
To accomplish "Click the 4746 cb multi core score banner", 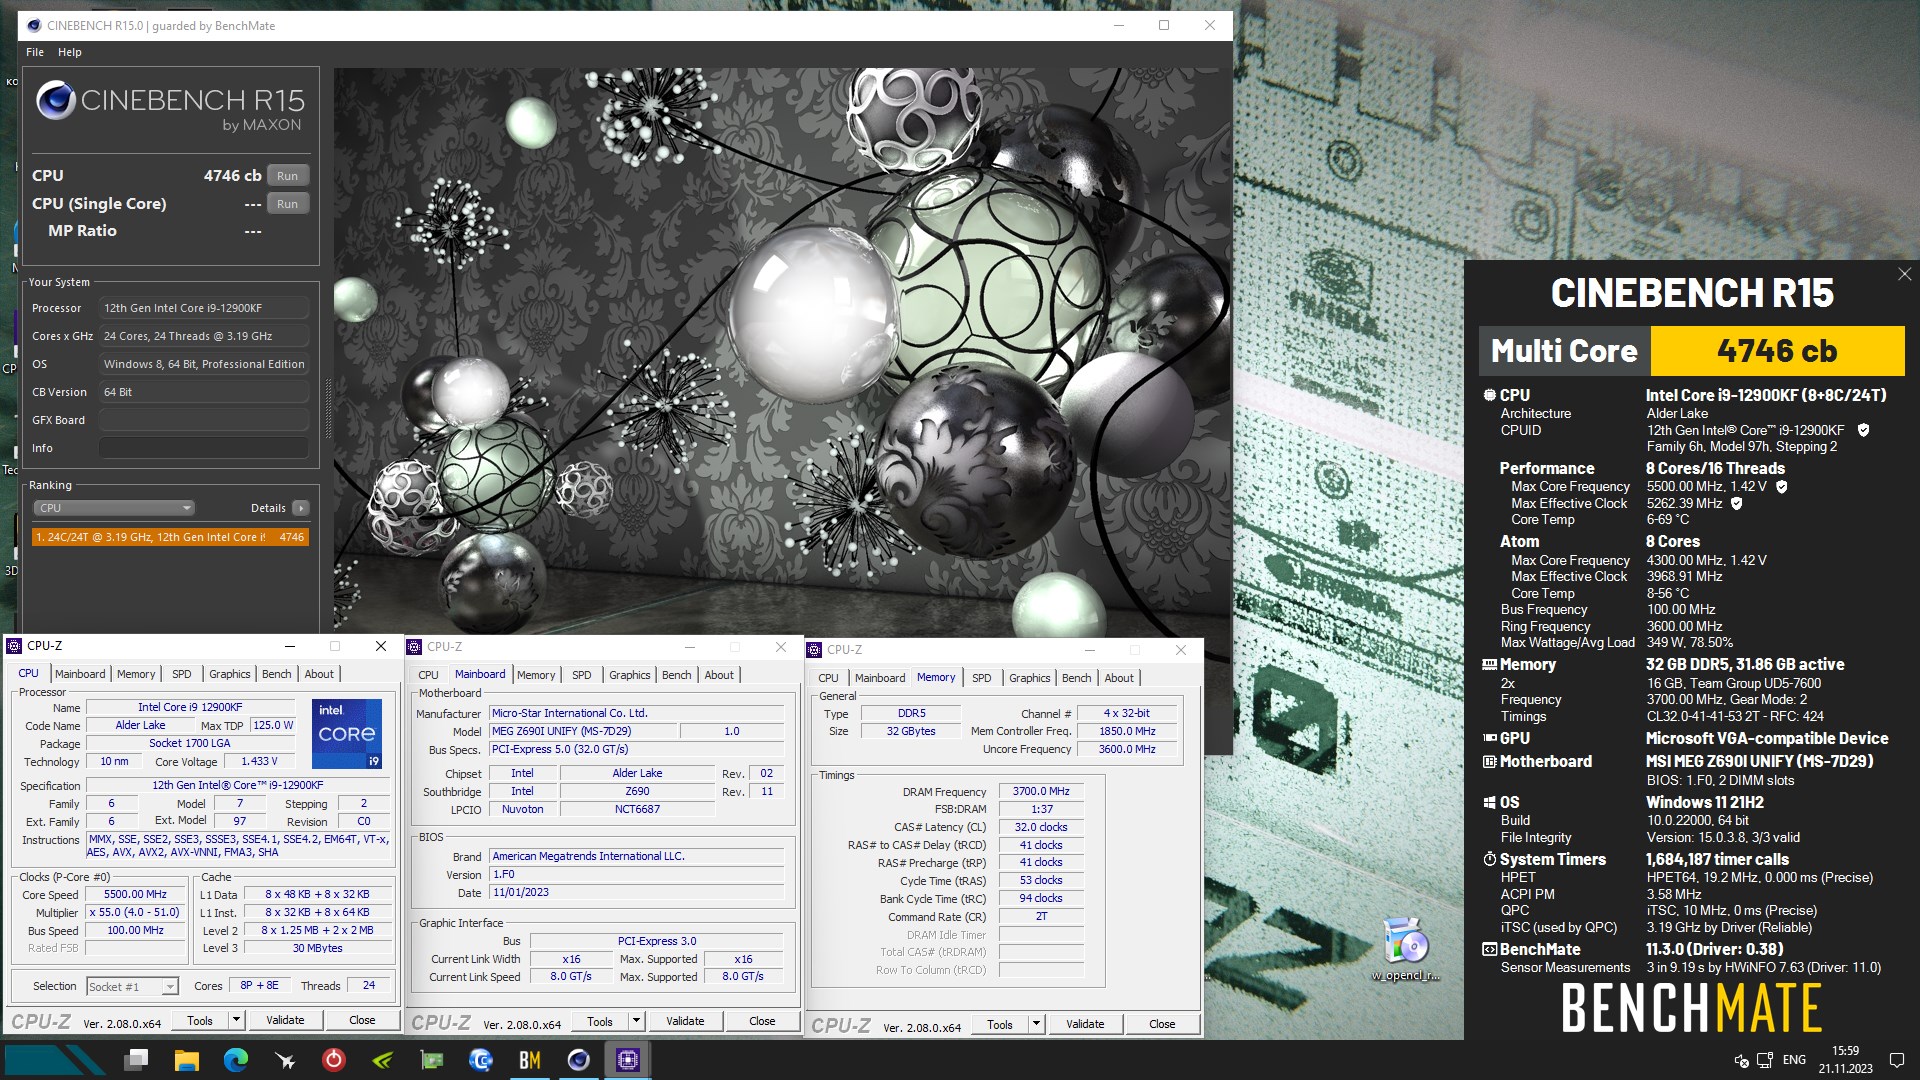I will tap(1777, 351).
